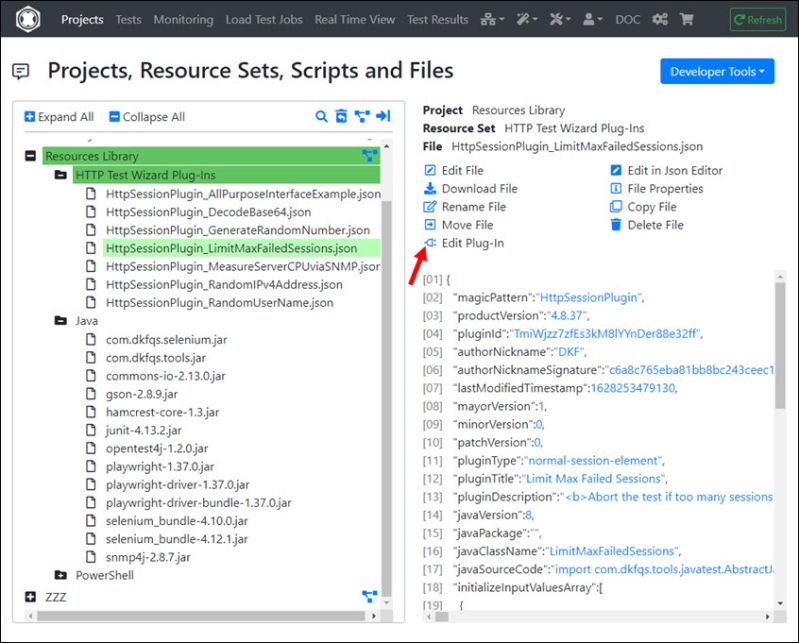Viewport: 799px width, 643px height.
Task: Select HttpSessionPlugin_MeasureServerCPUviaSNMP.json
Action: coord(243,266)
